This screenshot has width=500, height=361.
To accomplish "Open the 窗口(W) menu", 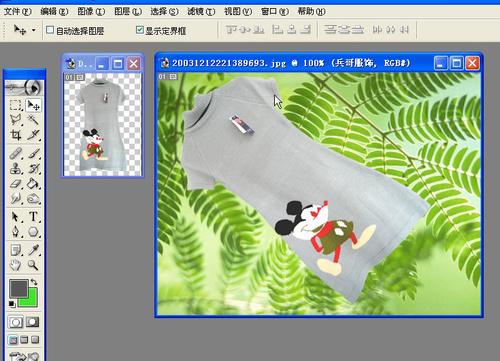I will (x=275, y=12).
